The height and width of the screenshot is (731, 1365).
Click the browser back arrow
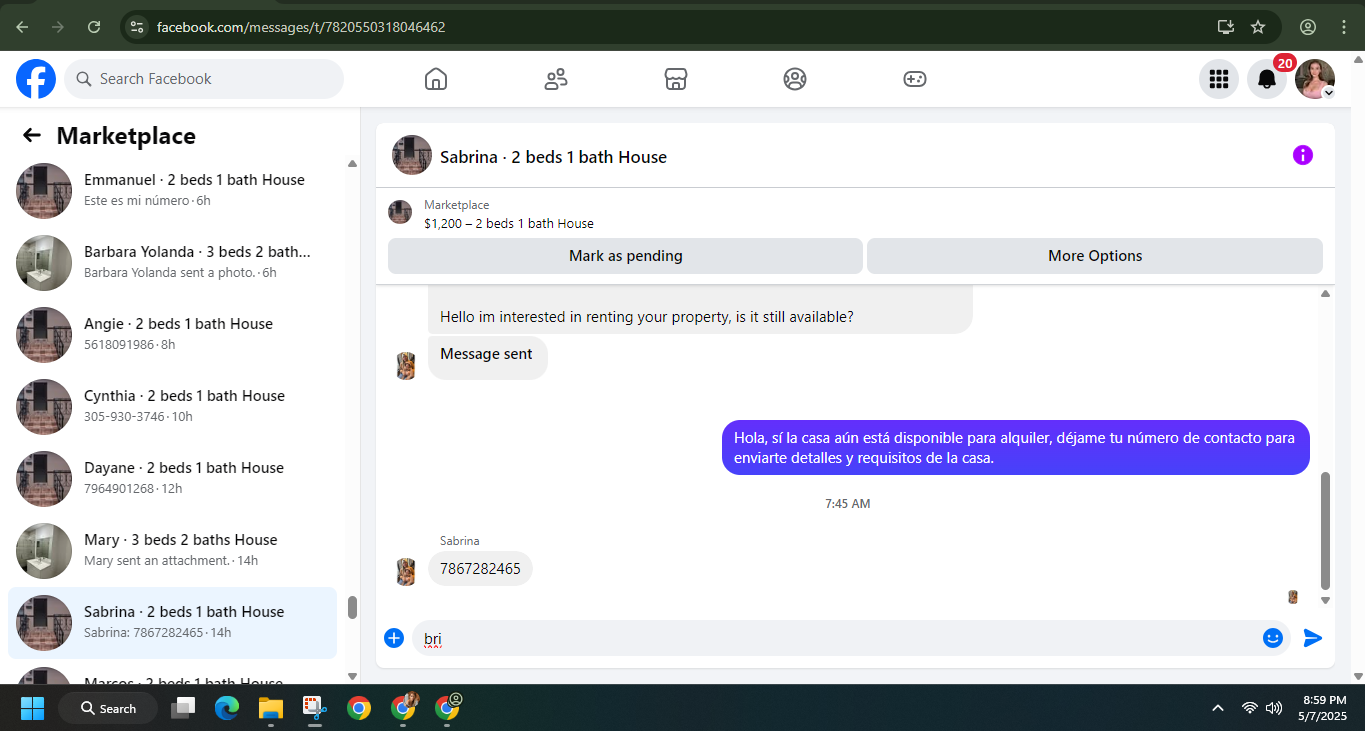coord(22,27)
